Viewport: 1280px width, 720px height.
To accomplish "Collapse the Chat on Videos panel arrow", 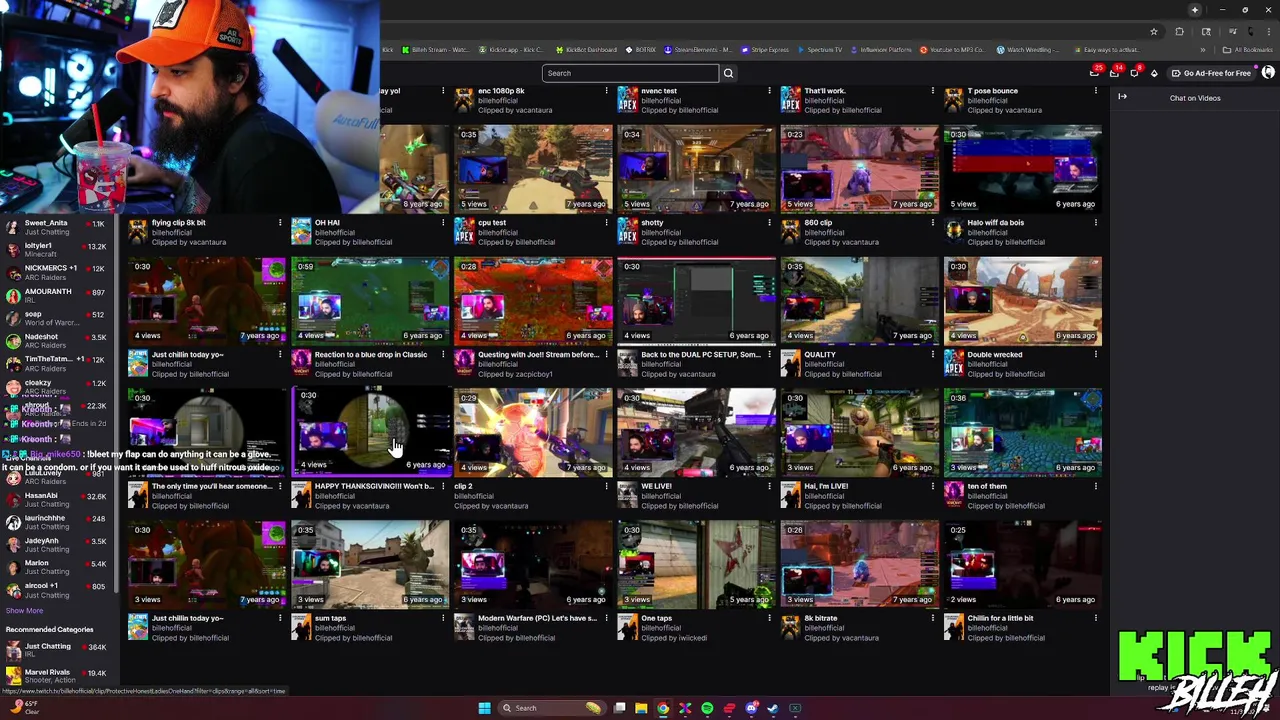I will 1122,97.
